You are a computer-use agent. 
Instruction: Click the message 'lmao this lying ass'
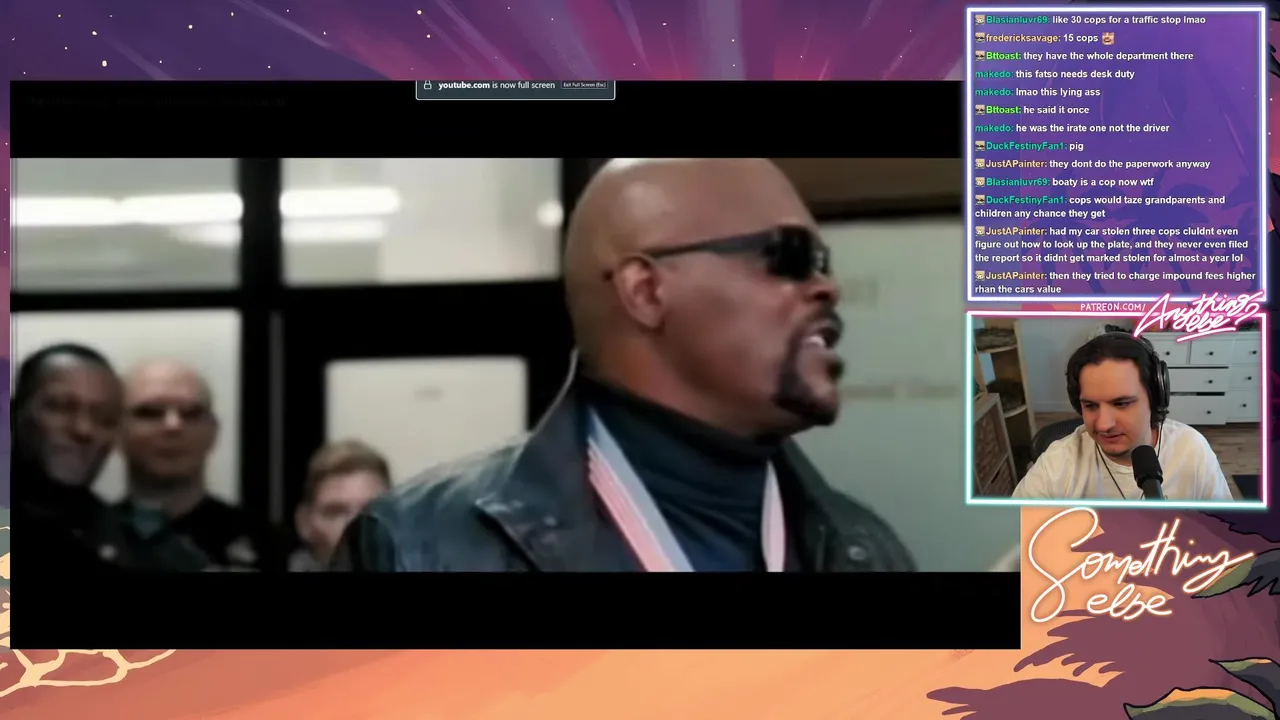(x=1058, y=92)
